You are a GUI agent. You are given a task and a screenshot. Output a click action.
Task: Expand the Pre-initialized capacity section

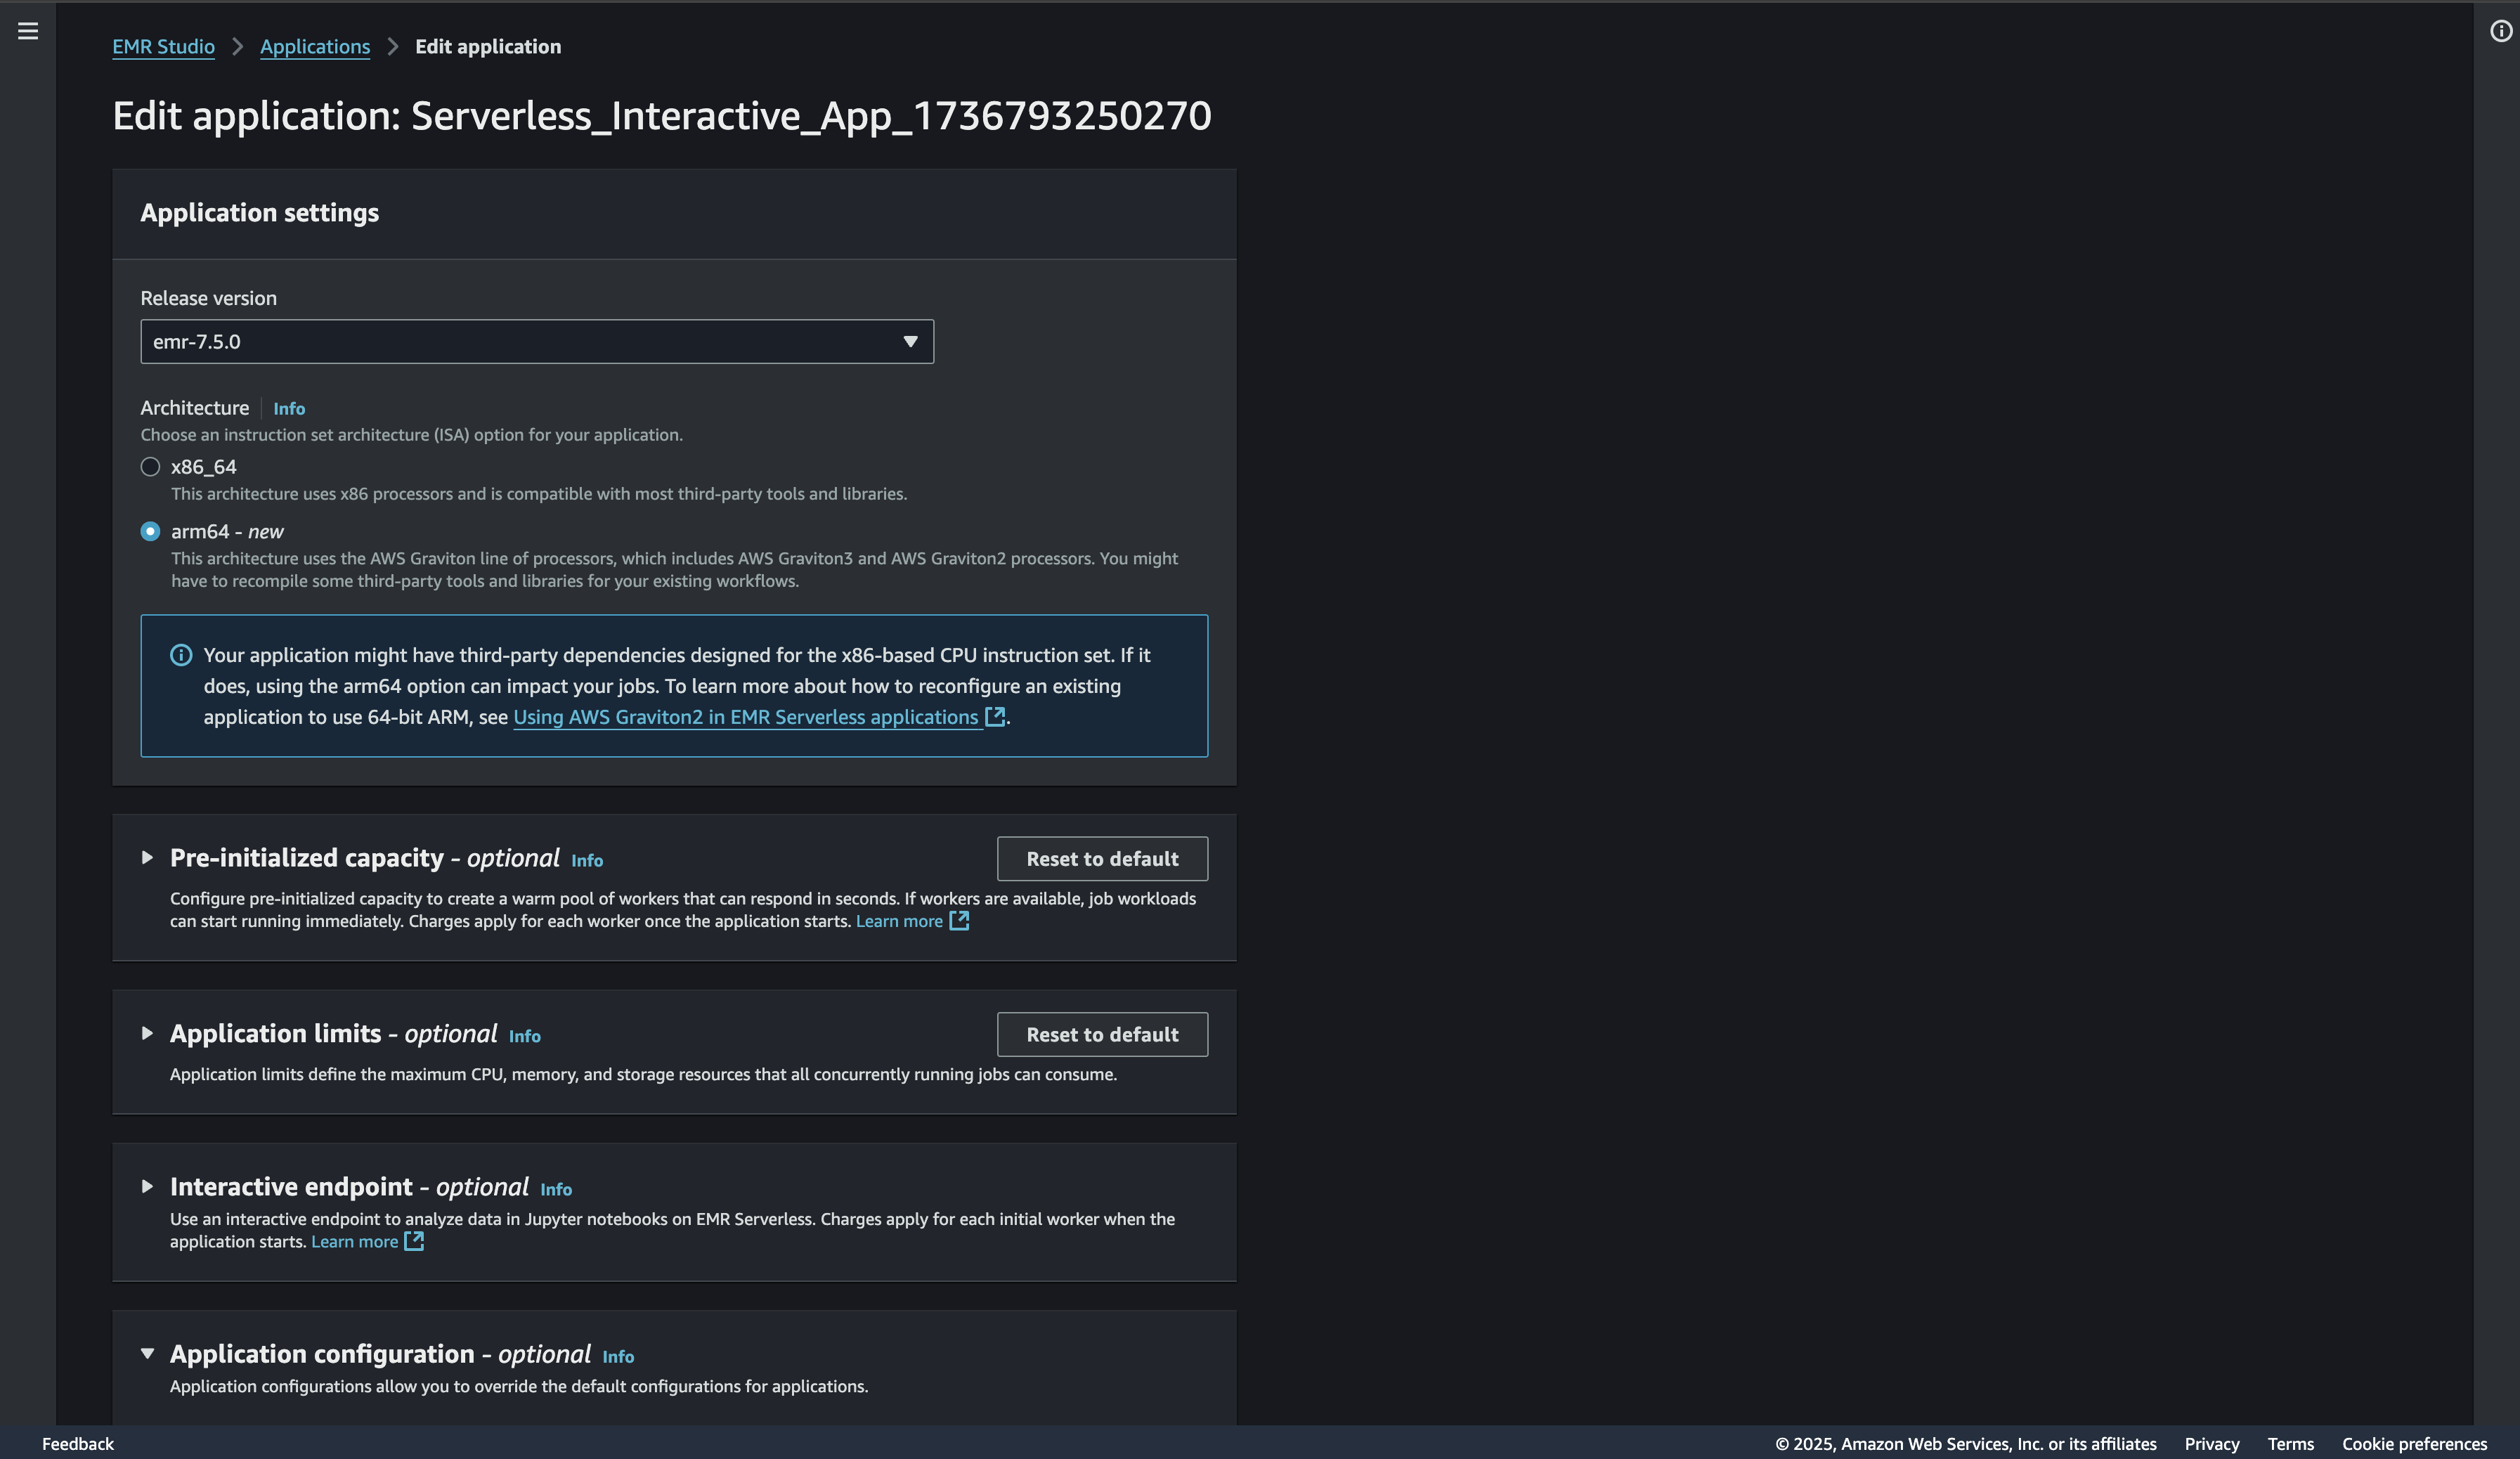pyautogui.click(x=147, y=857)
